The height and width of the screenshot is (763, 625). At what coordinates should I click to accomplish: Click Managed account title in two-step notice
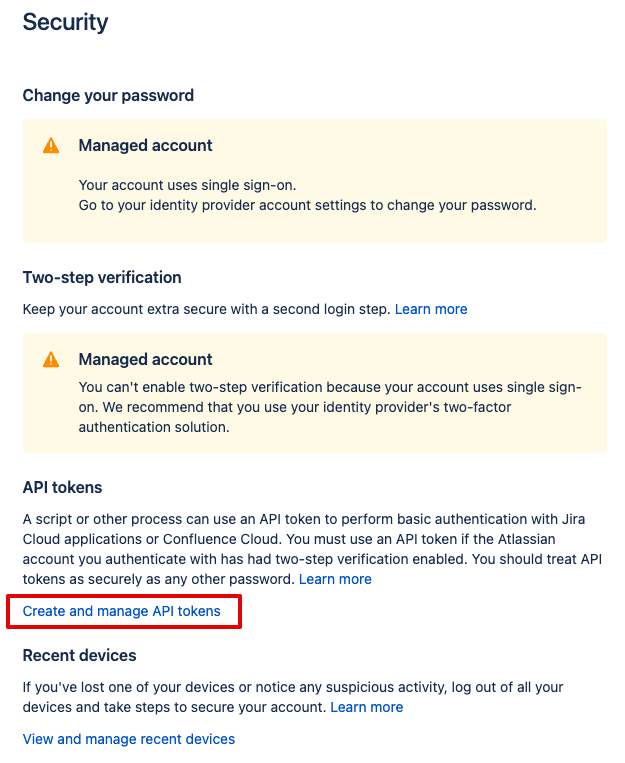(145, 360)
